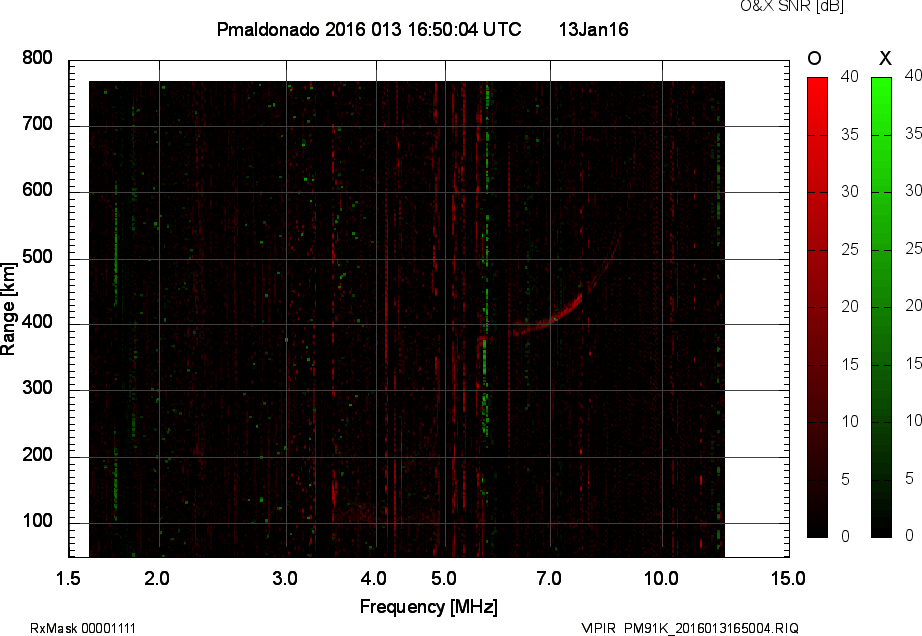Image resolution: width=922 pixels, height=636 pixels.
Task: Click the 300 km range tick label
Action: pyautogui.click(x=37, y=388)
